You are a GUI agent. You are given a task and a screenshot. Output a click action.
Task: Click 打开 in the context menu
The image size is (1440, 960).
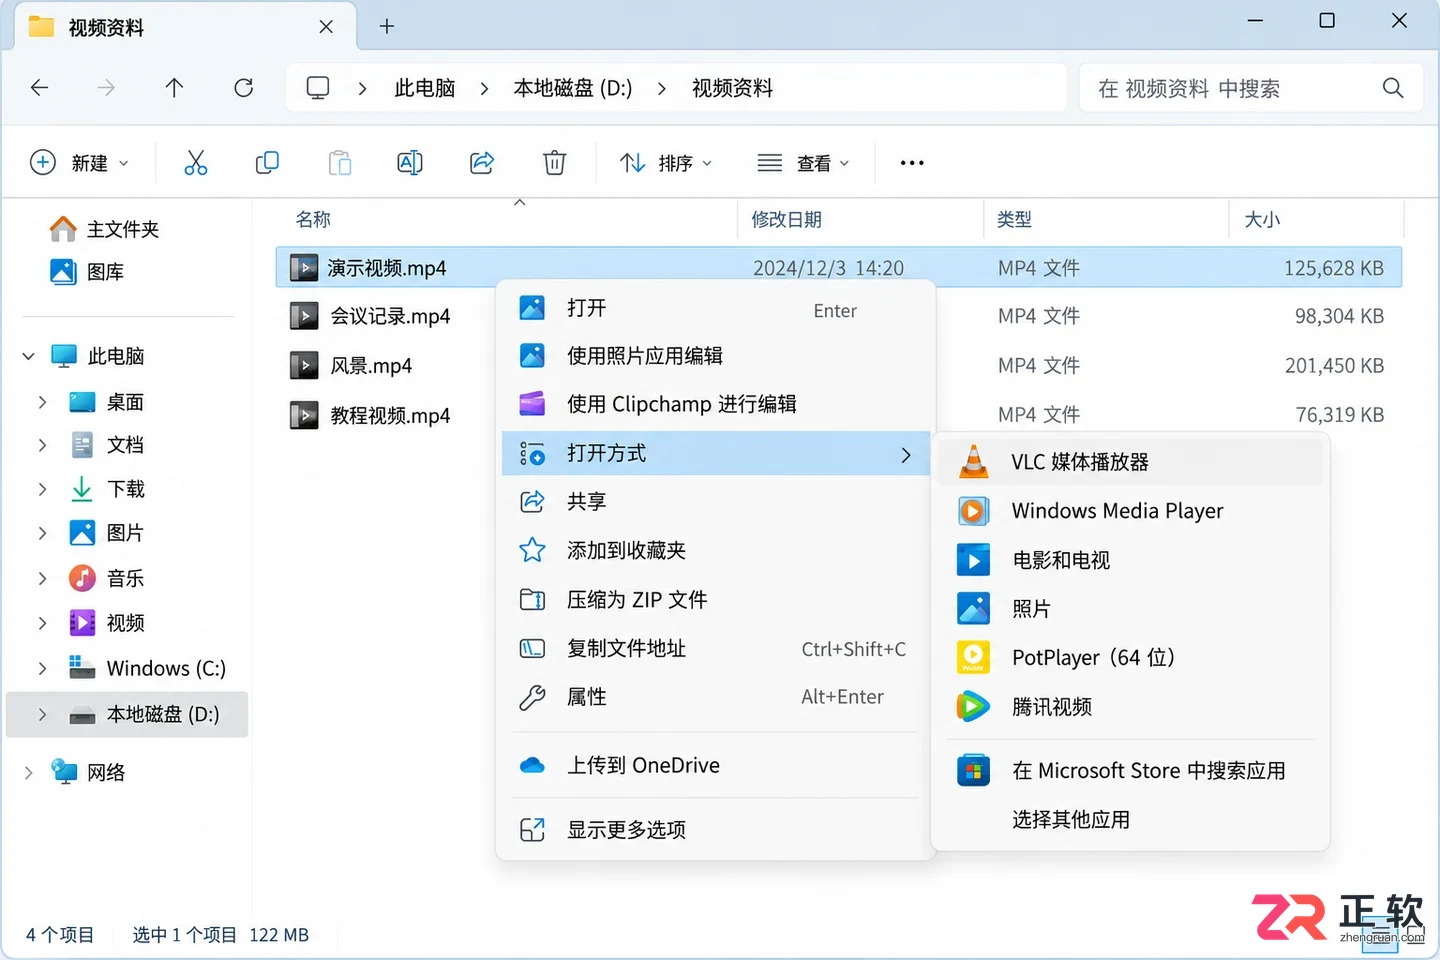pyautogui.click(x=716, y=308)
